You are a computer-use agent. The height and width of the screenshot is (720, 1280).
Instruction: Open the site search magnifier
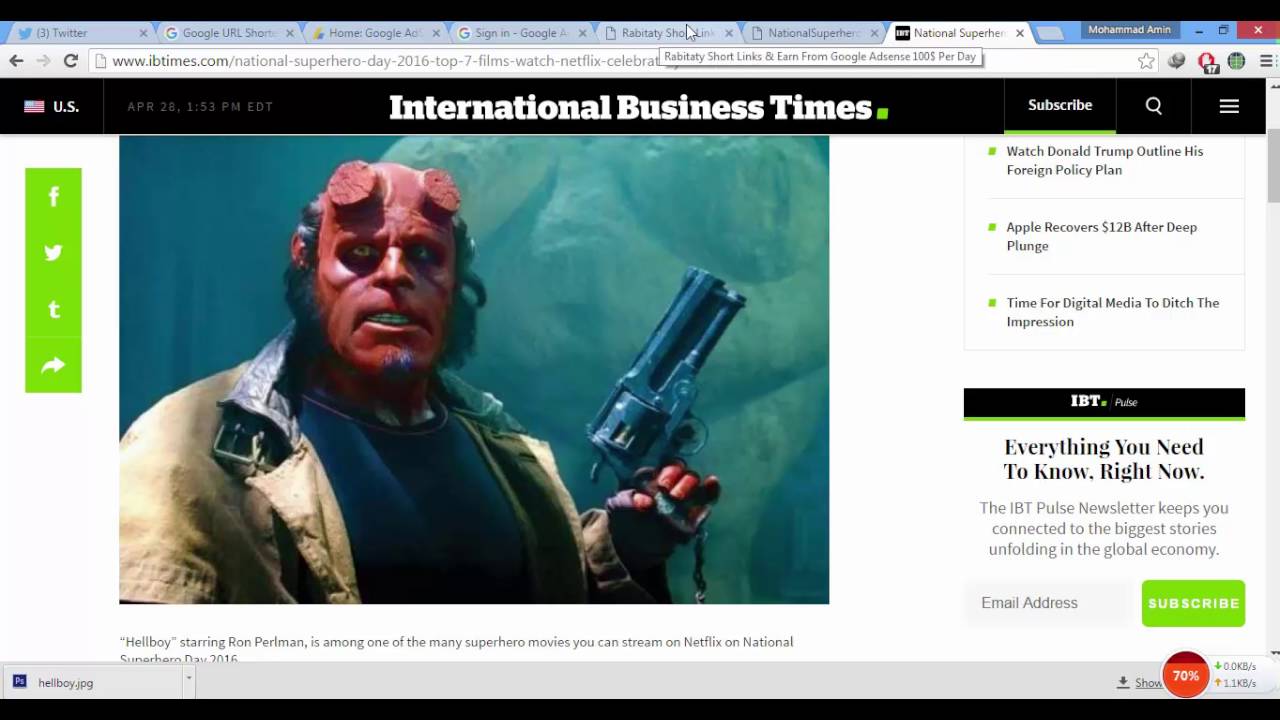(x=1153, y=106)
